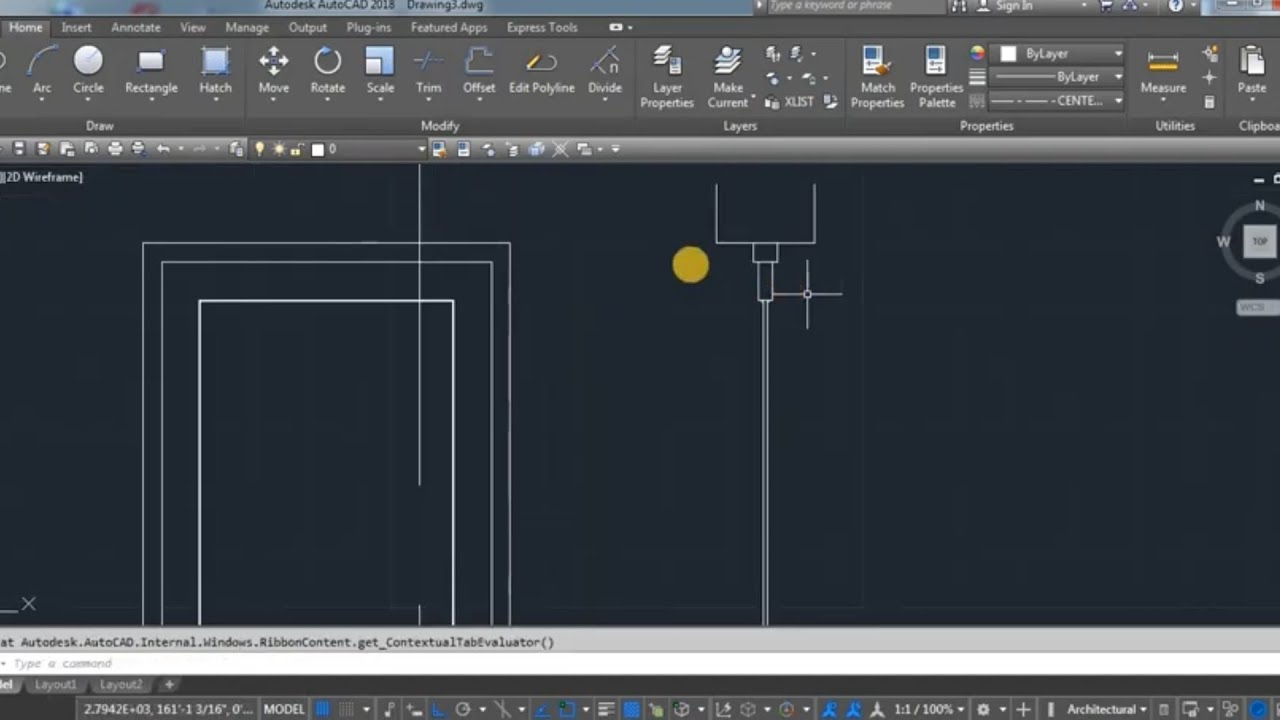Toggle MODEL space button
Screen dimensions: 1280x720
click(284, 709)
